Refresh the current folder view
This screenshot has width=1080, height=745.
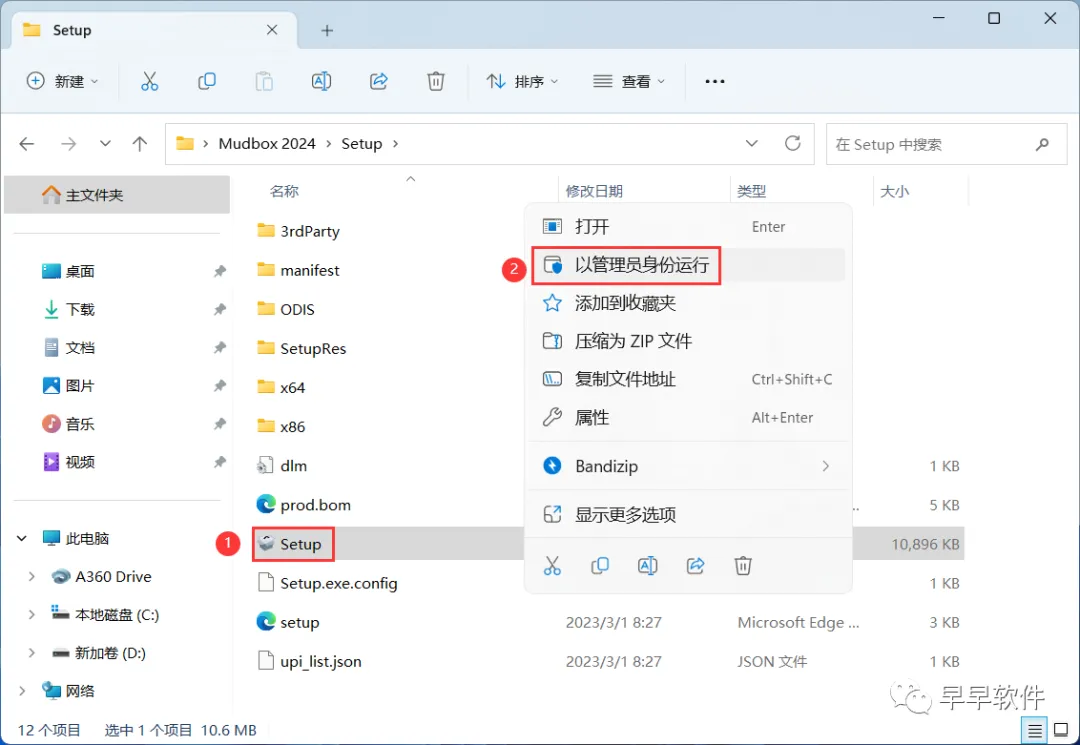pos(793,143)
